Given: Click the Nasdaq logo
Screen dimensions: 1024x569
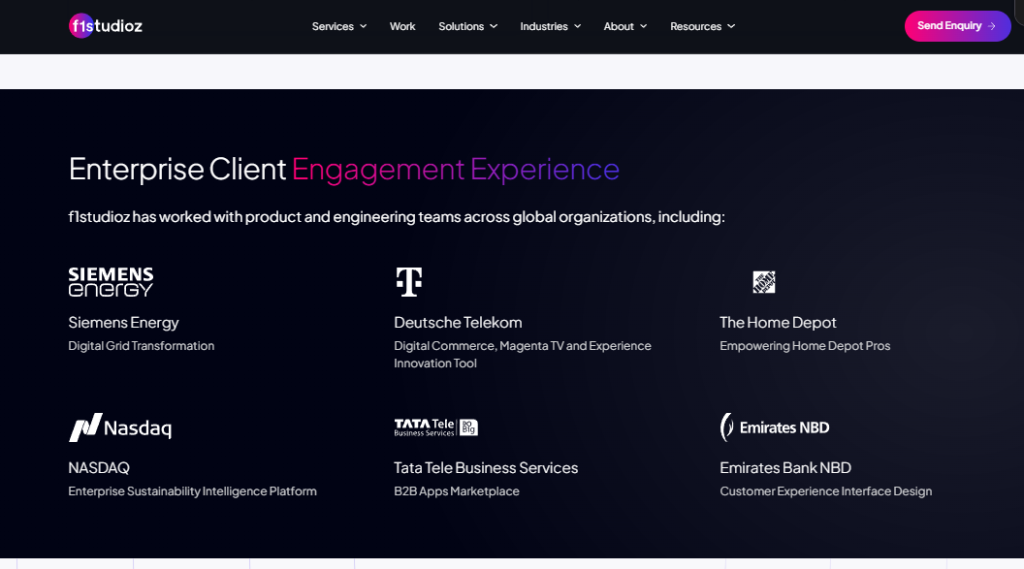Looking at the screenshot, I should [120, 427].
